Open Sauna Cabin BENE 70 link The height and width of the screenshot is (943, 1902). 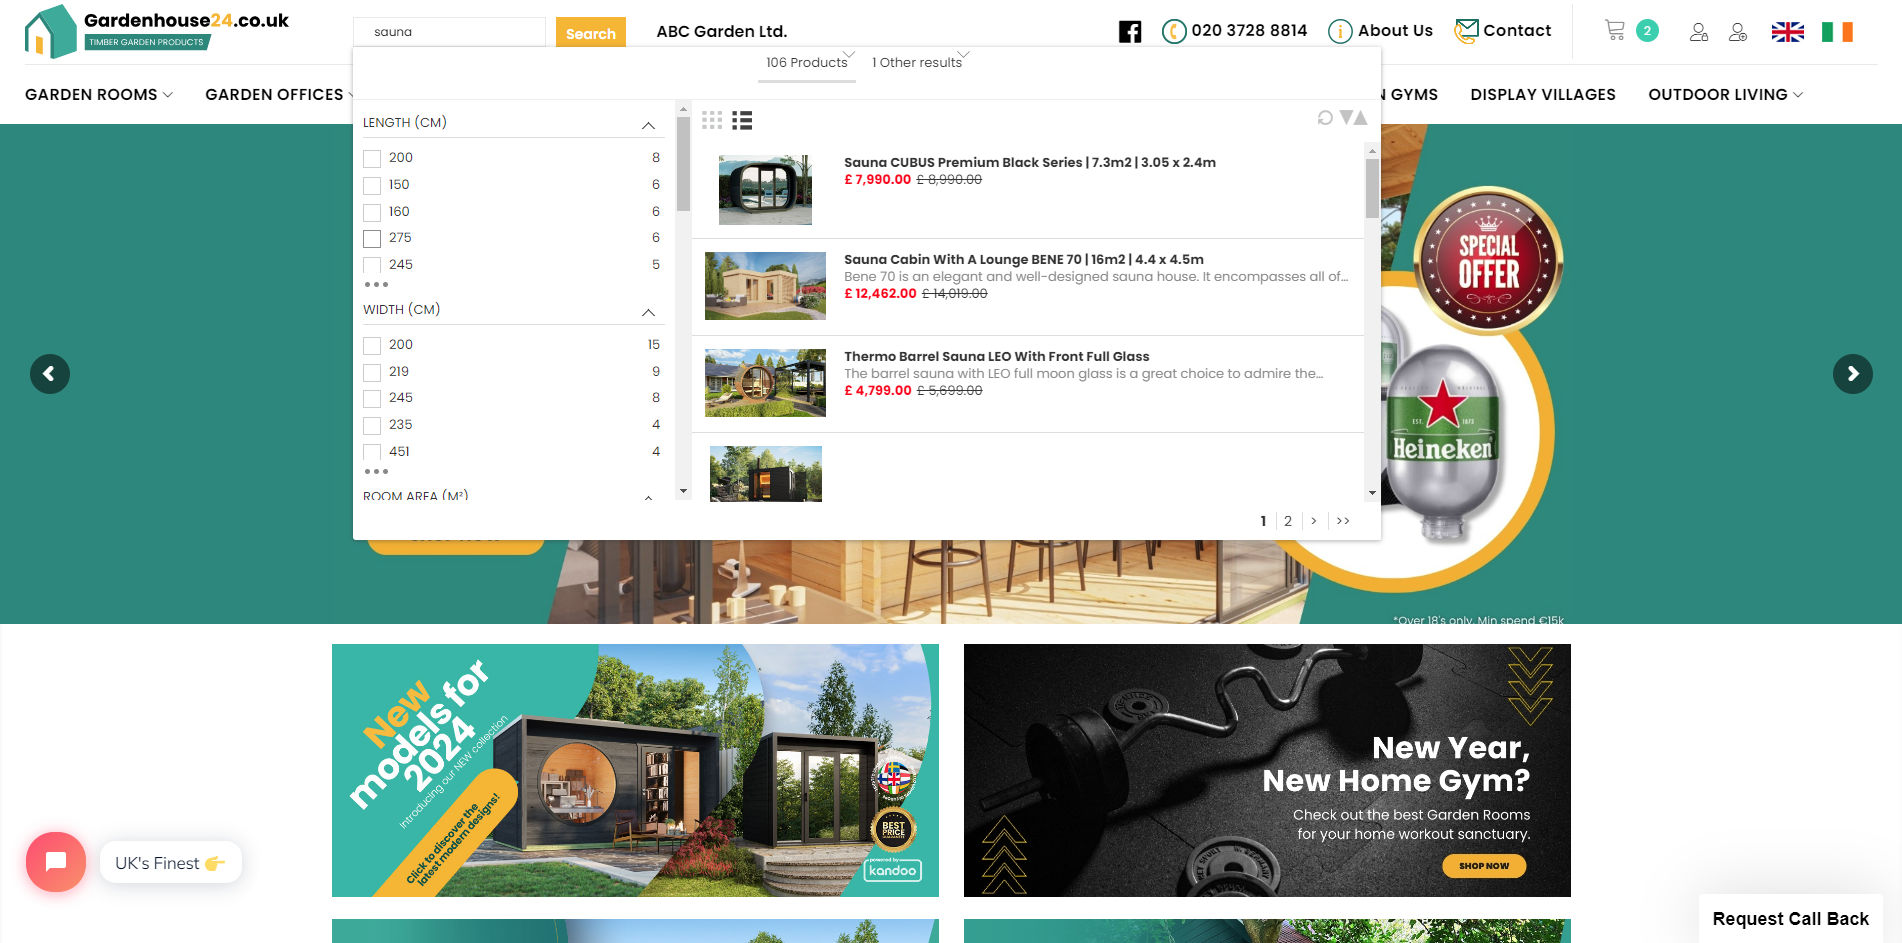(1024, 259)
